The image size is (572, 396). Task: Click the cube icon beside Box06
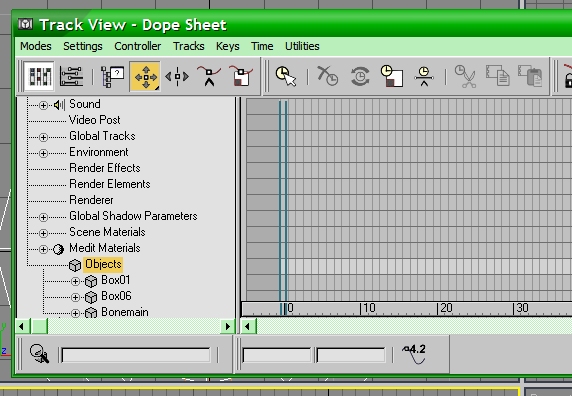tap(91, 298)
